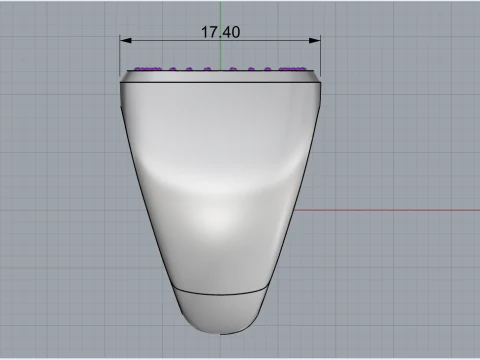This screenshot has height=360, width=480.
Task: Click the right arrowhead of dimension line
Action: tap(315, 41)
